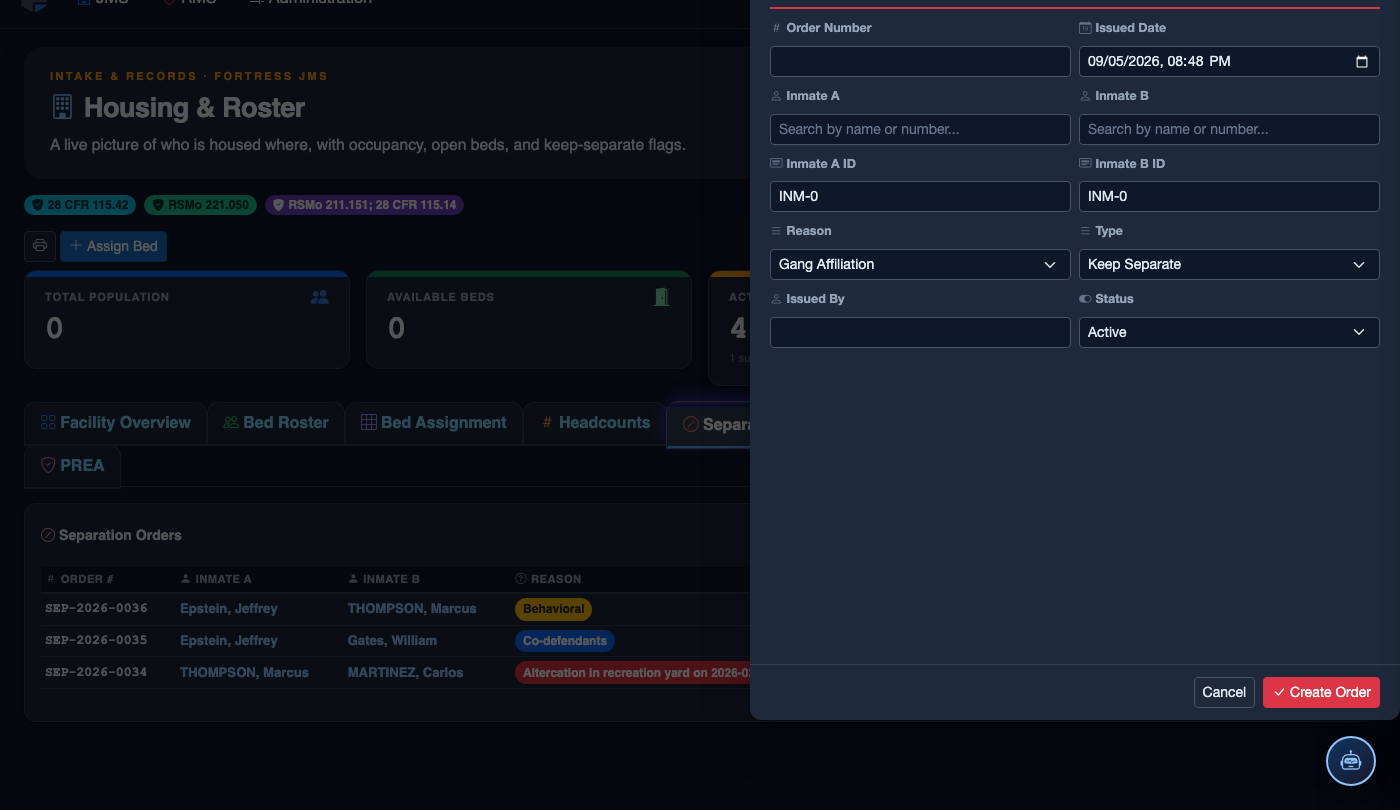The width and height of the screenshot is (1400, 810).
Task: Click Gates, William in Inmate B column
Action: point(392,640)
